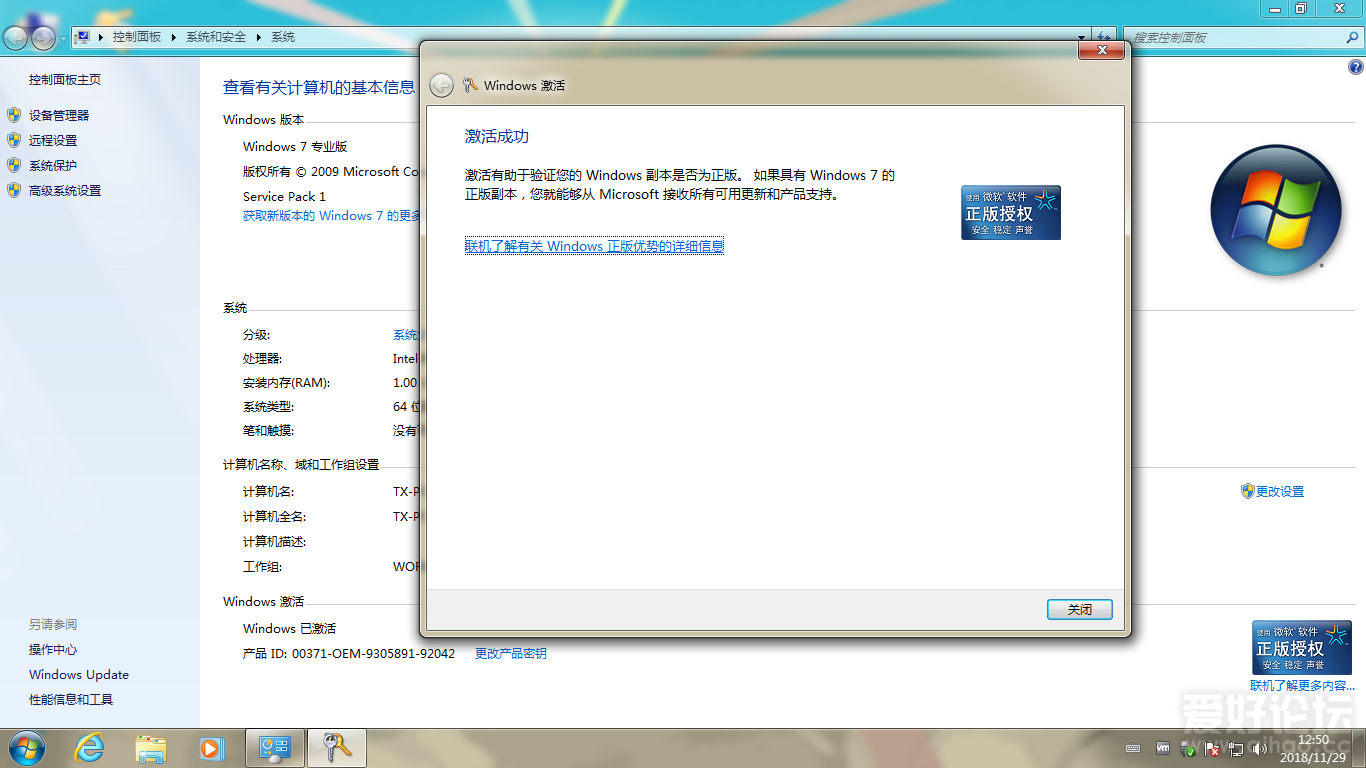Click the shield icon beside 更改设置
This screenshot has width=1366, height=768.
pos(1247,491)
